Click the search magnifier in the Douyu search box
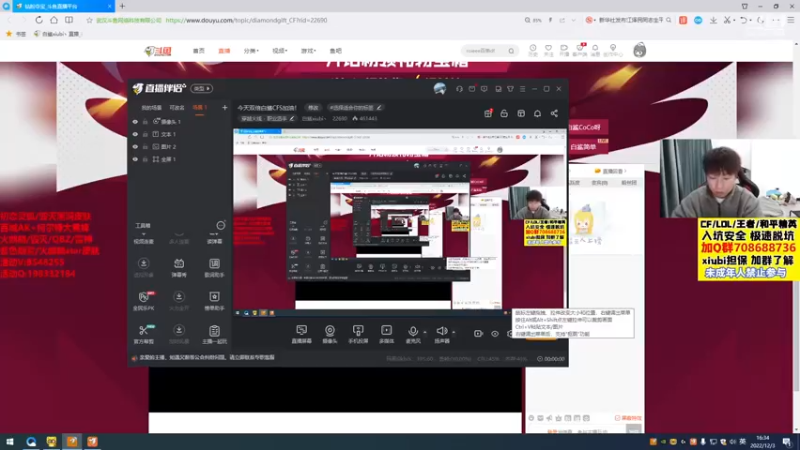Image resolution: width=800 pixels, height=450 pixels. click(511, 51)
